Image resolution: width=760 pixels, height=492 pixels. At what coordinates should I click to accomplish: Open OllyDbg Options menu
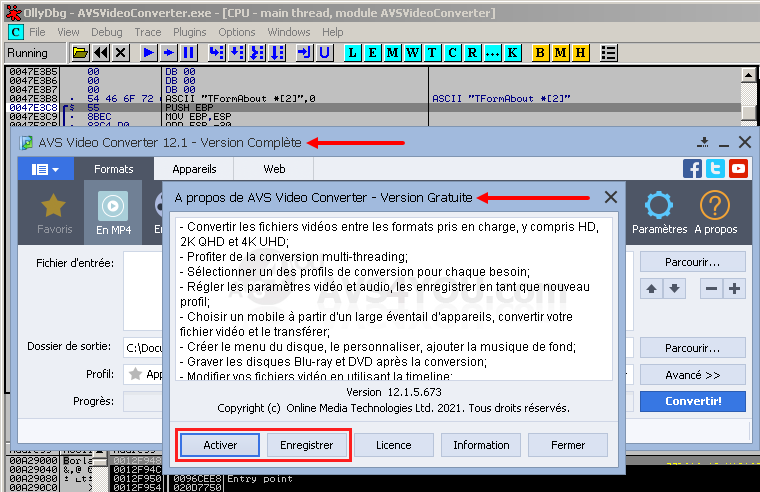(x=237, y=32)
